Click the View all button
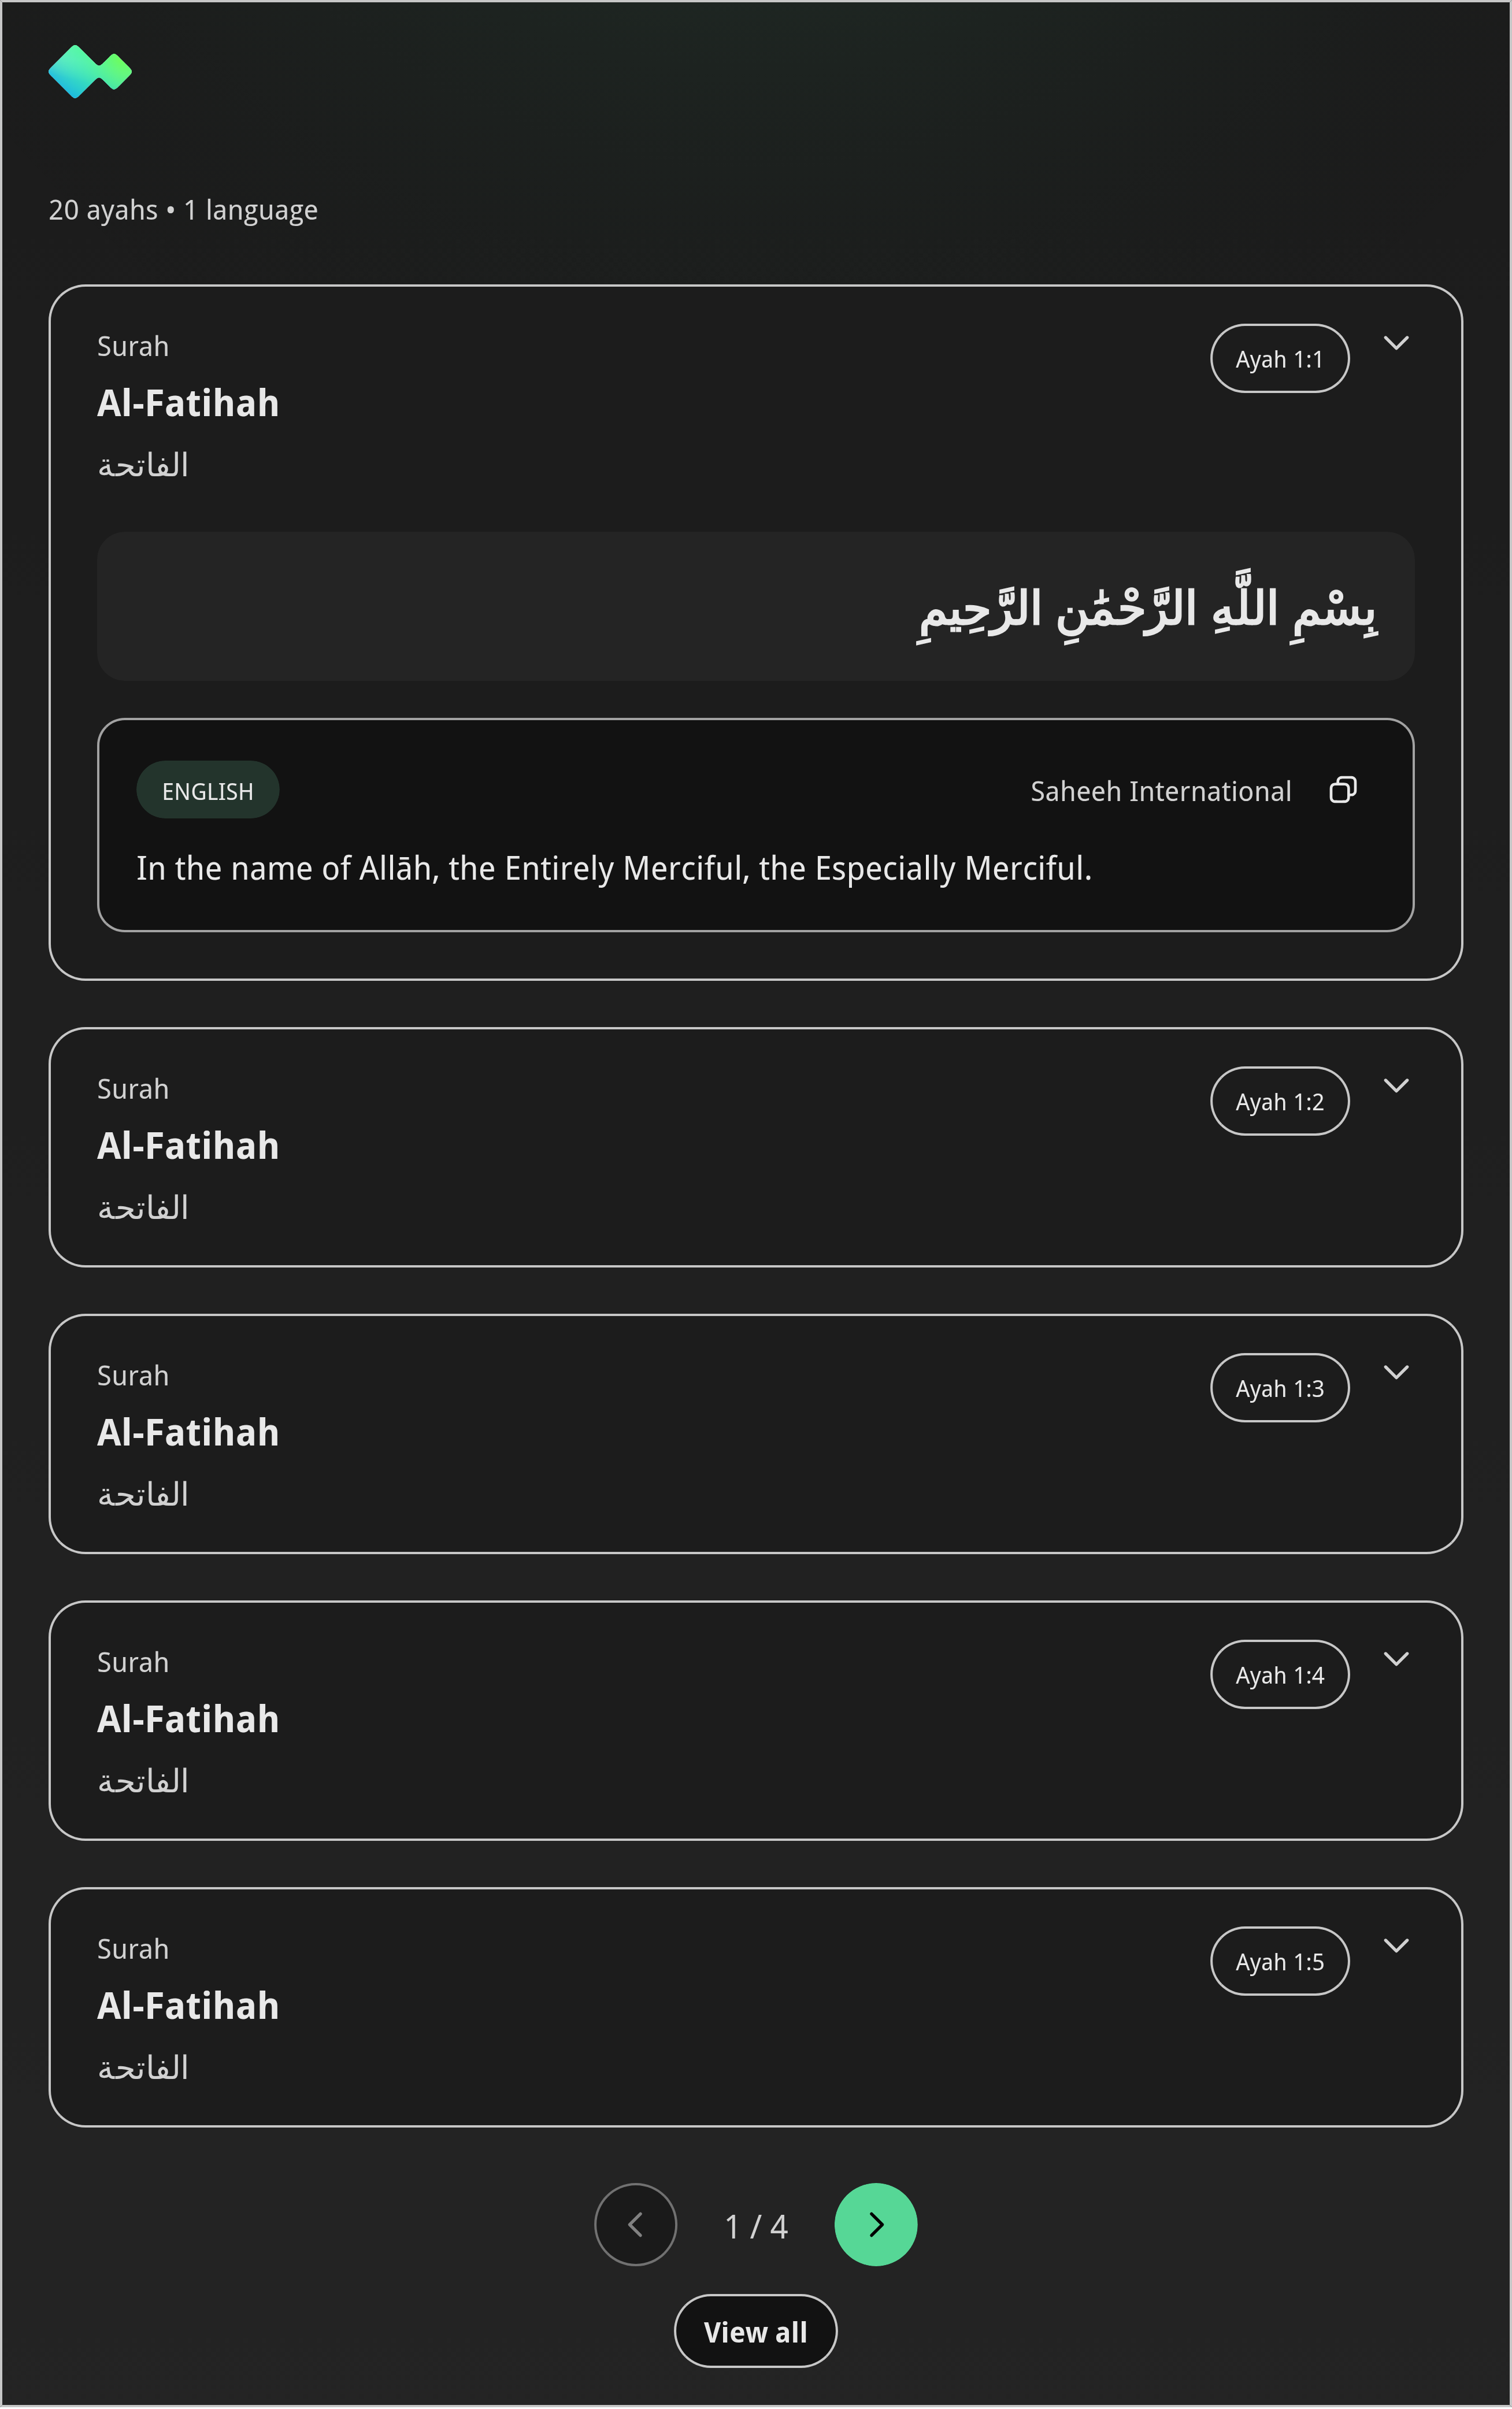Image resolution: width=1512 pixels, height=2409 pixels. (x=755, y=2331)
